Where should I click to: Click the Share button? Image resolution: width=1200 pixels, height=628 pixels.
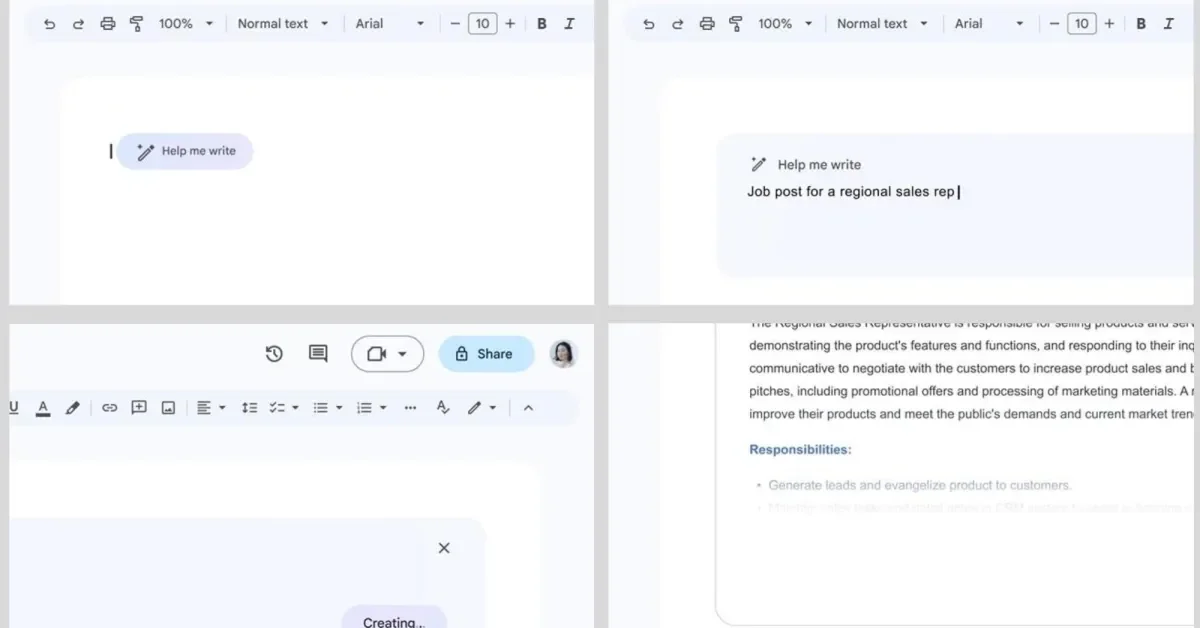pyautogui.click(x=486, y=353)
